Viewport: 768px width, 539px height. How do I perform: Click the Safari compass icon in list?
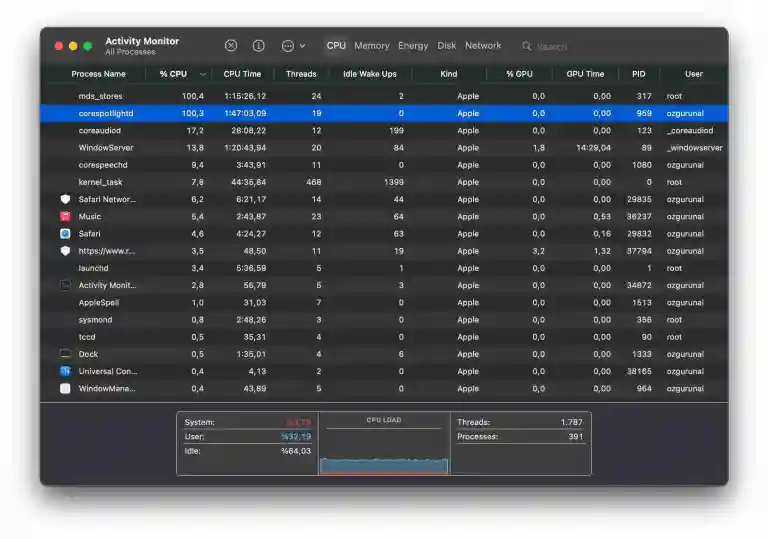tap(65, 233)
